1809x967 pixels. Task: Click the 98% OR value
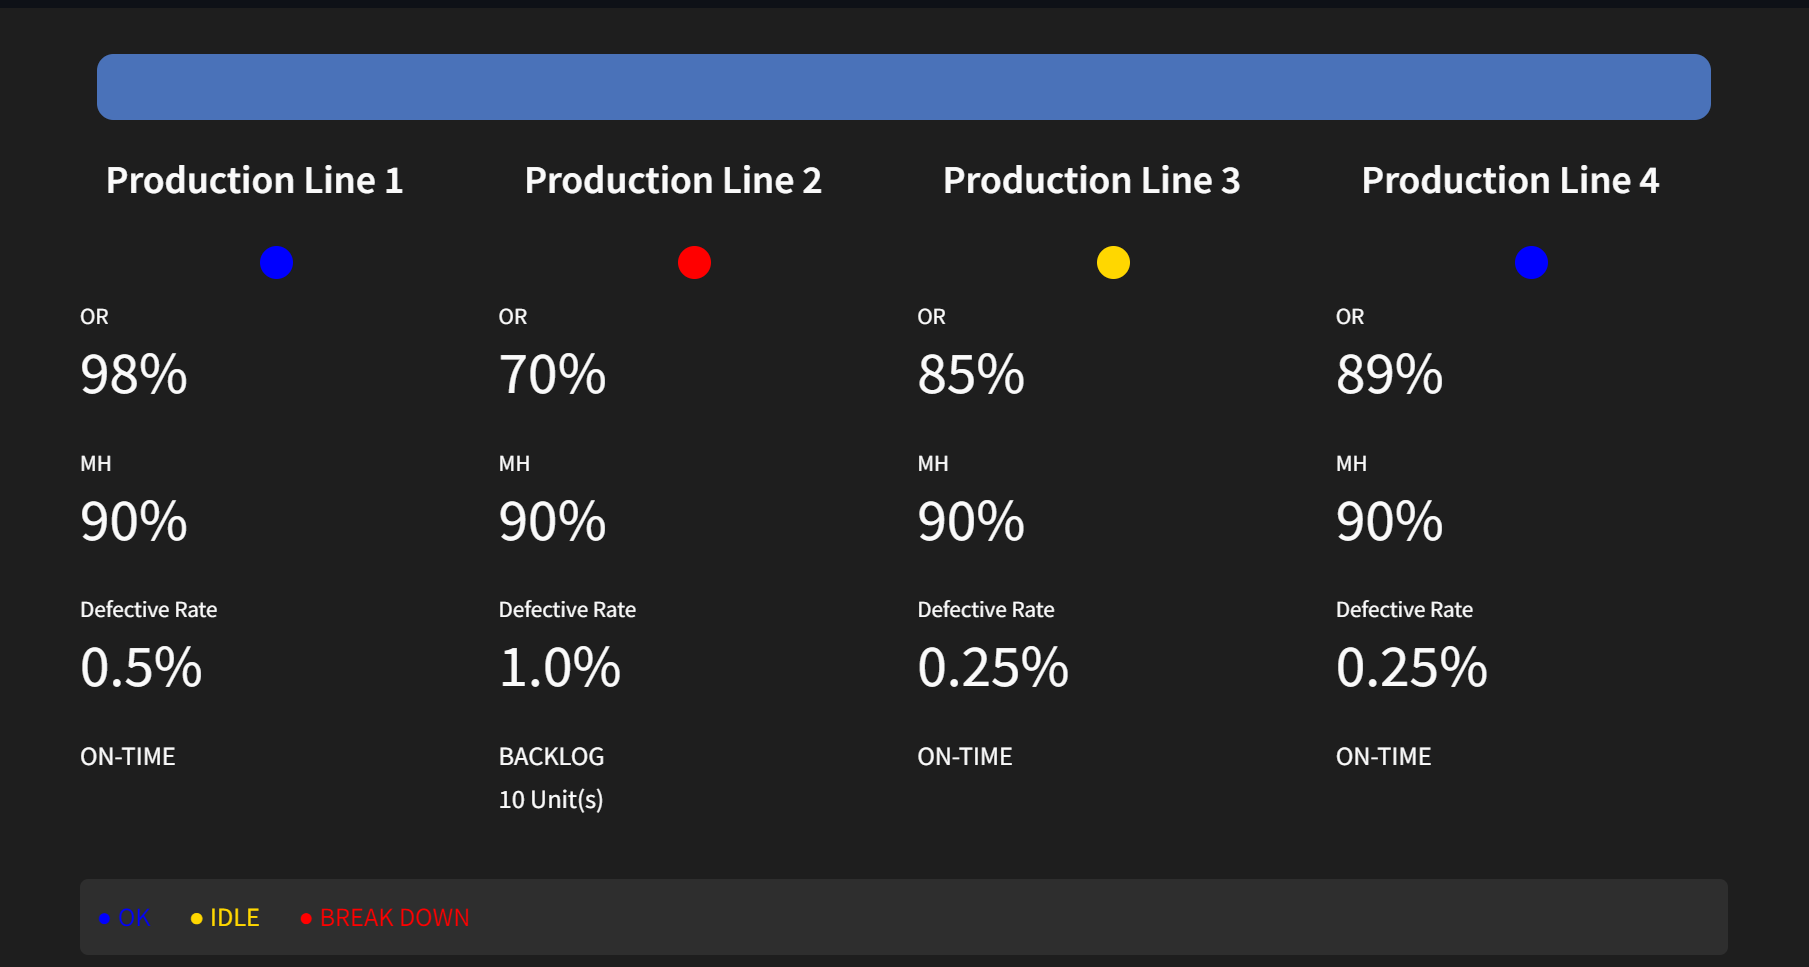click(134, 375)
